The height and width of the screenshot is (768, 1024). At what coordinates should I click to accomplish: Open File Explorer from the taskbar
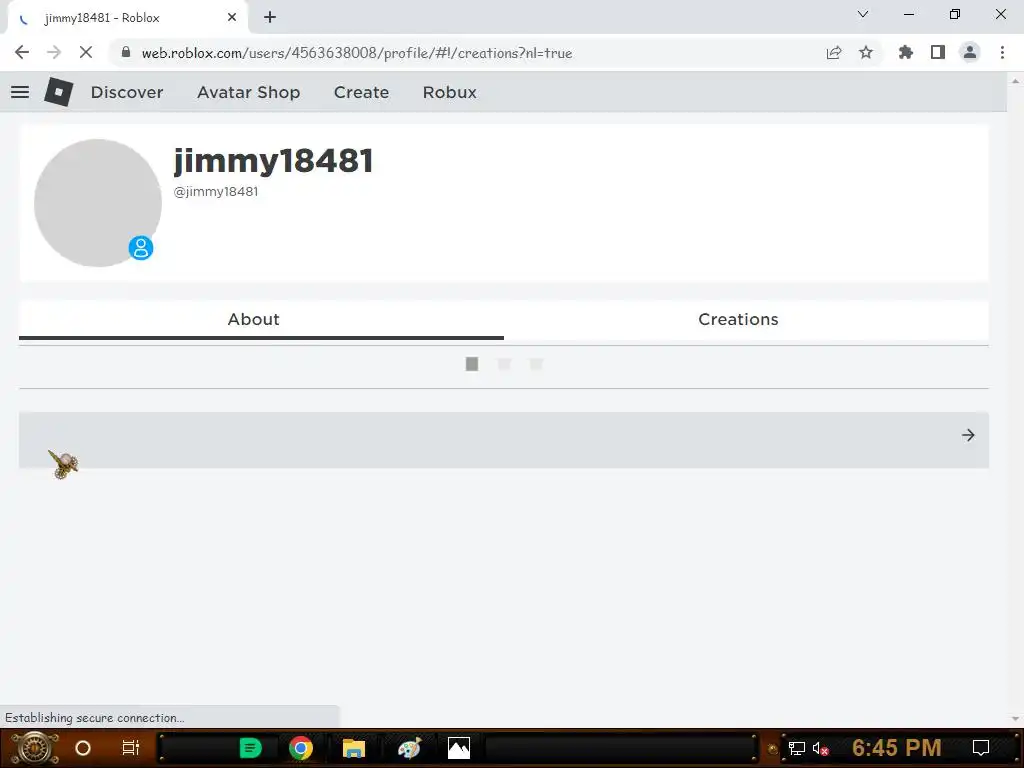[353, 748]
